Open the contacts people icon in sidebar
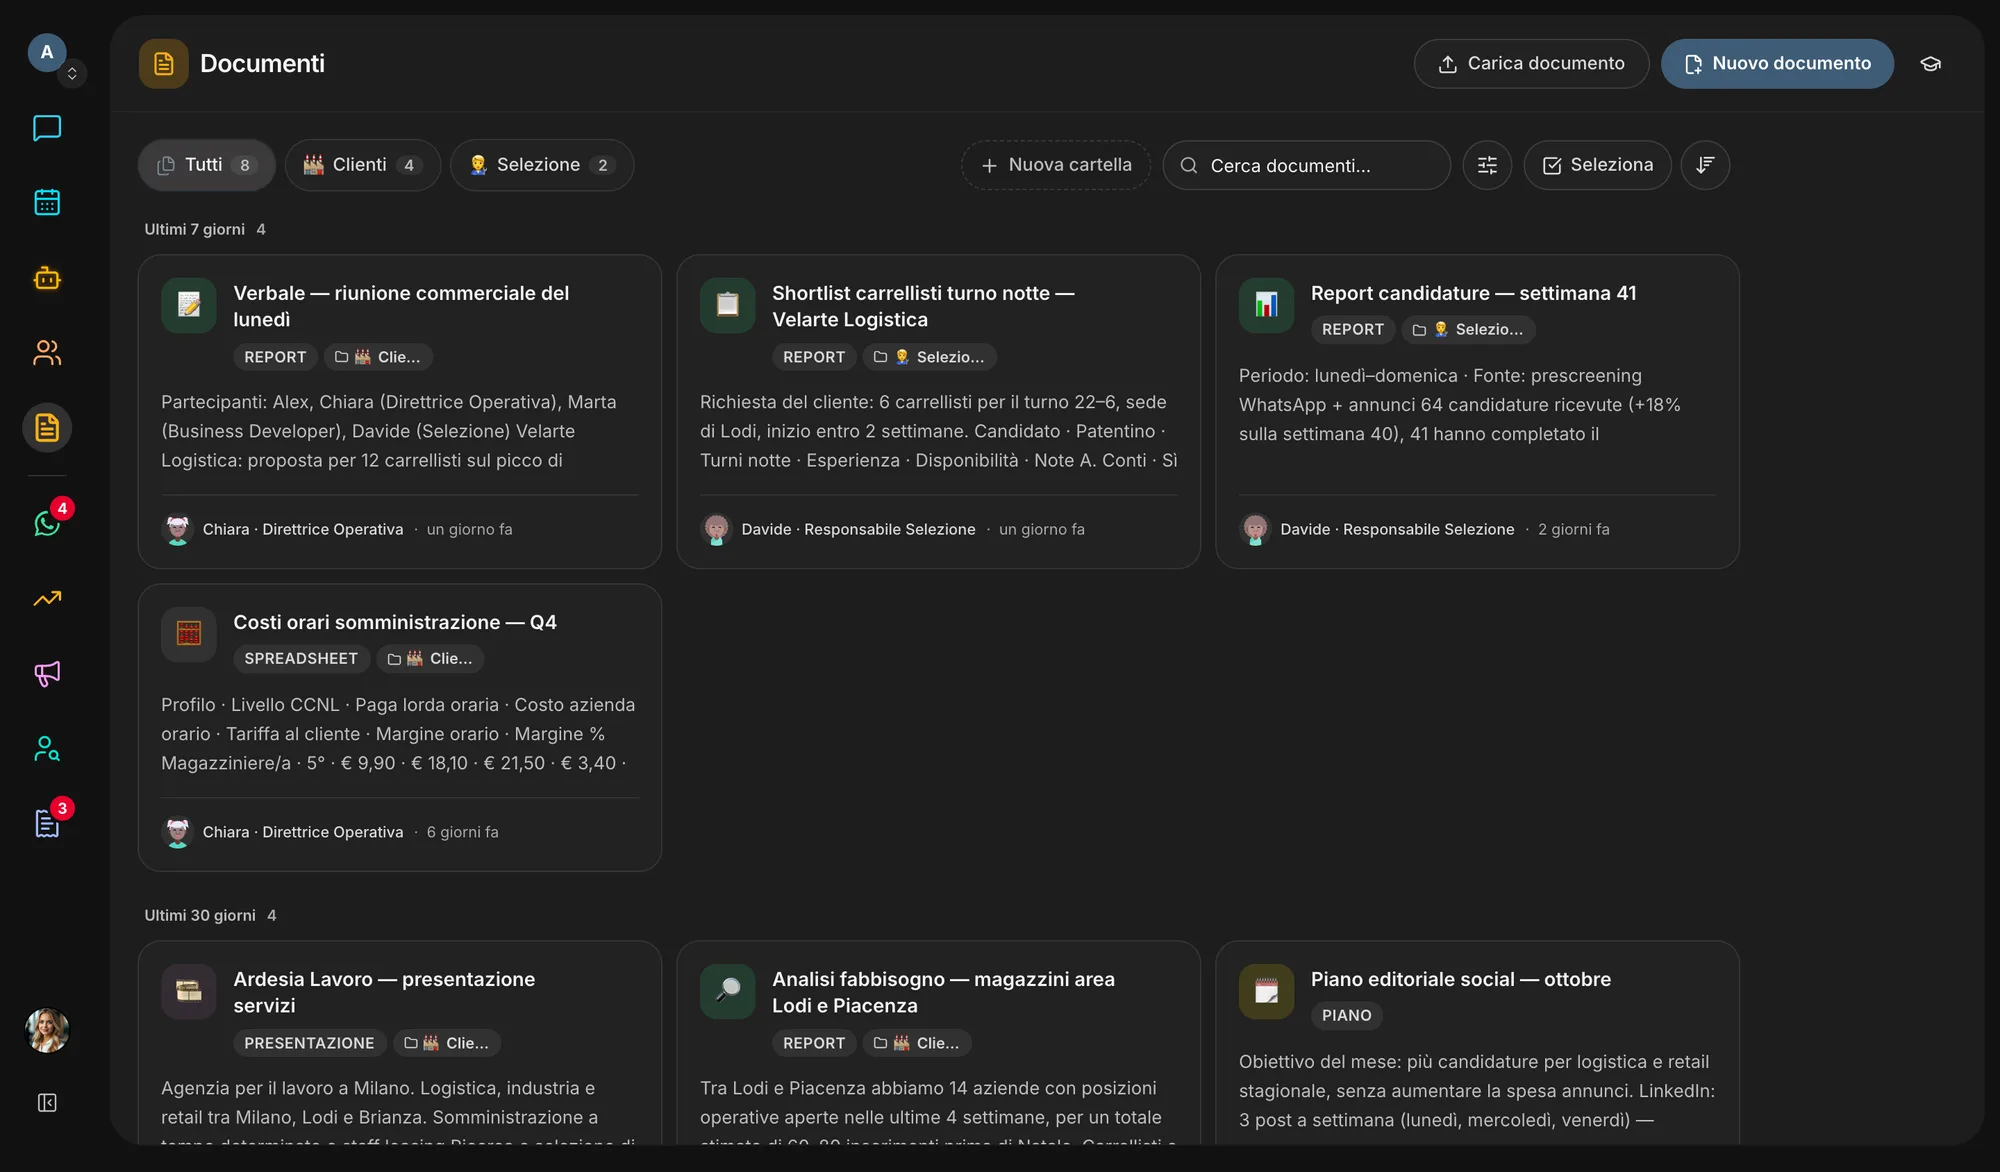This screenshot has width=2000, height=1172. pyautogui.click(x=47, y=353)
